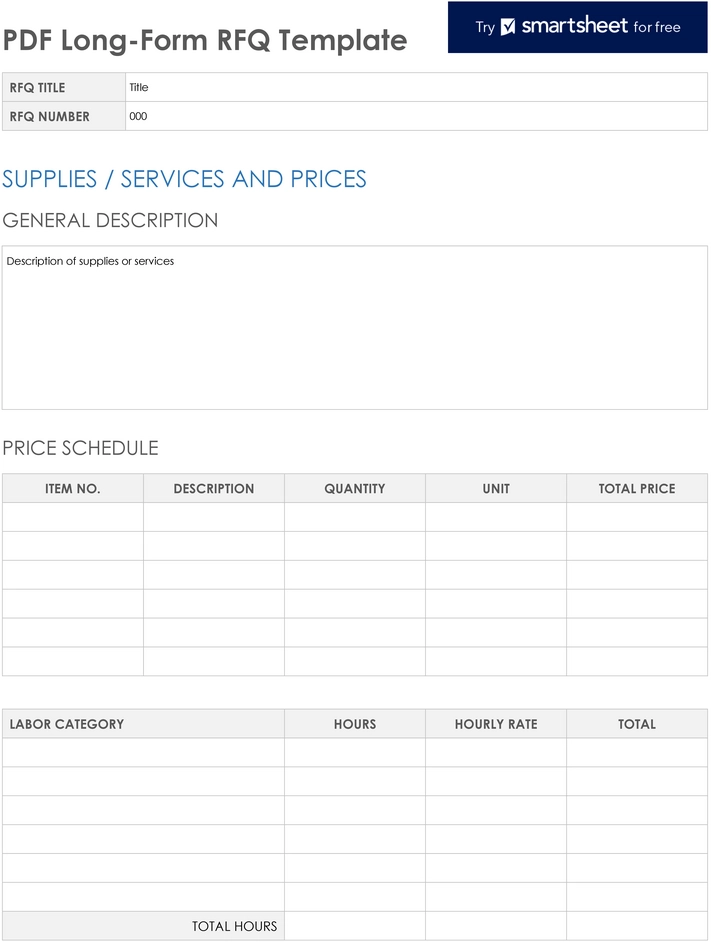Select the RFQ Title input field

tap(417, 87)
